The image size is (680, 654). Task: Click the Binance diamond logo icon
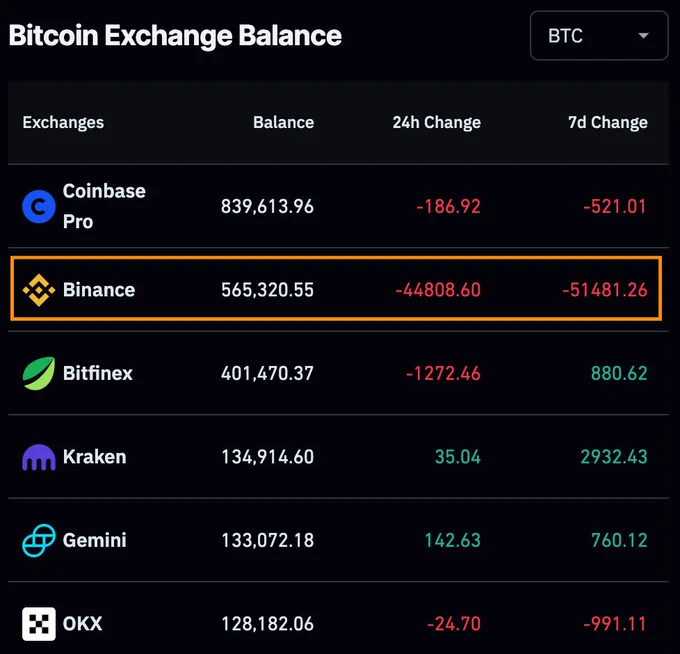(39, 290)
